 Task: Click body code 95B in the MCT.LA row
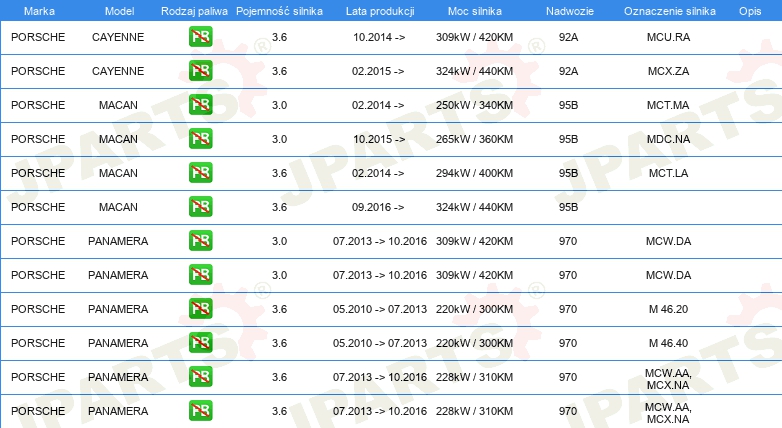568,173
